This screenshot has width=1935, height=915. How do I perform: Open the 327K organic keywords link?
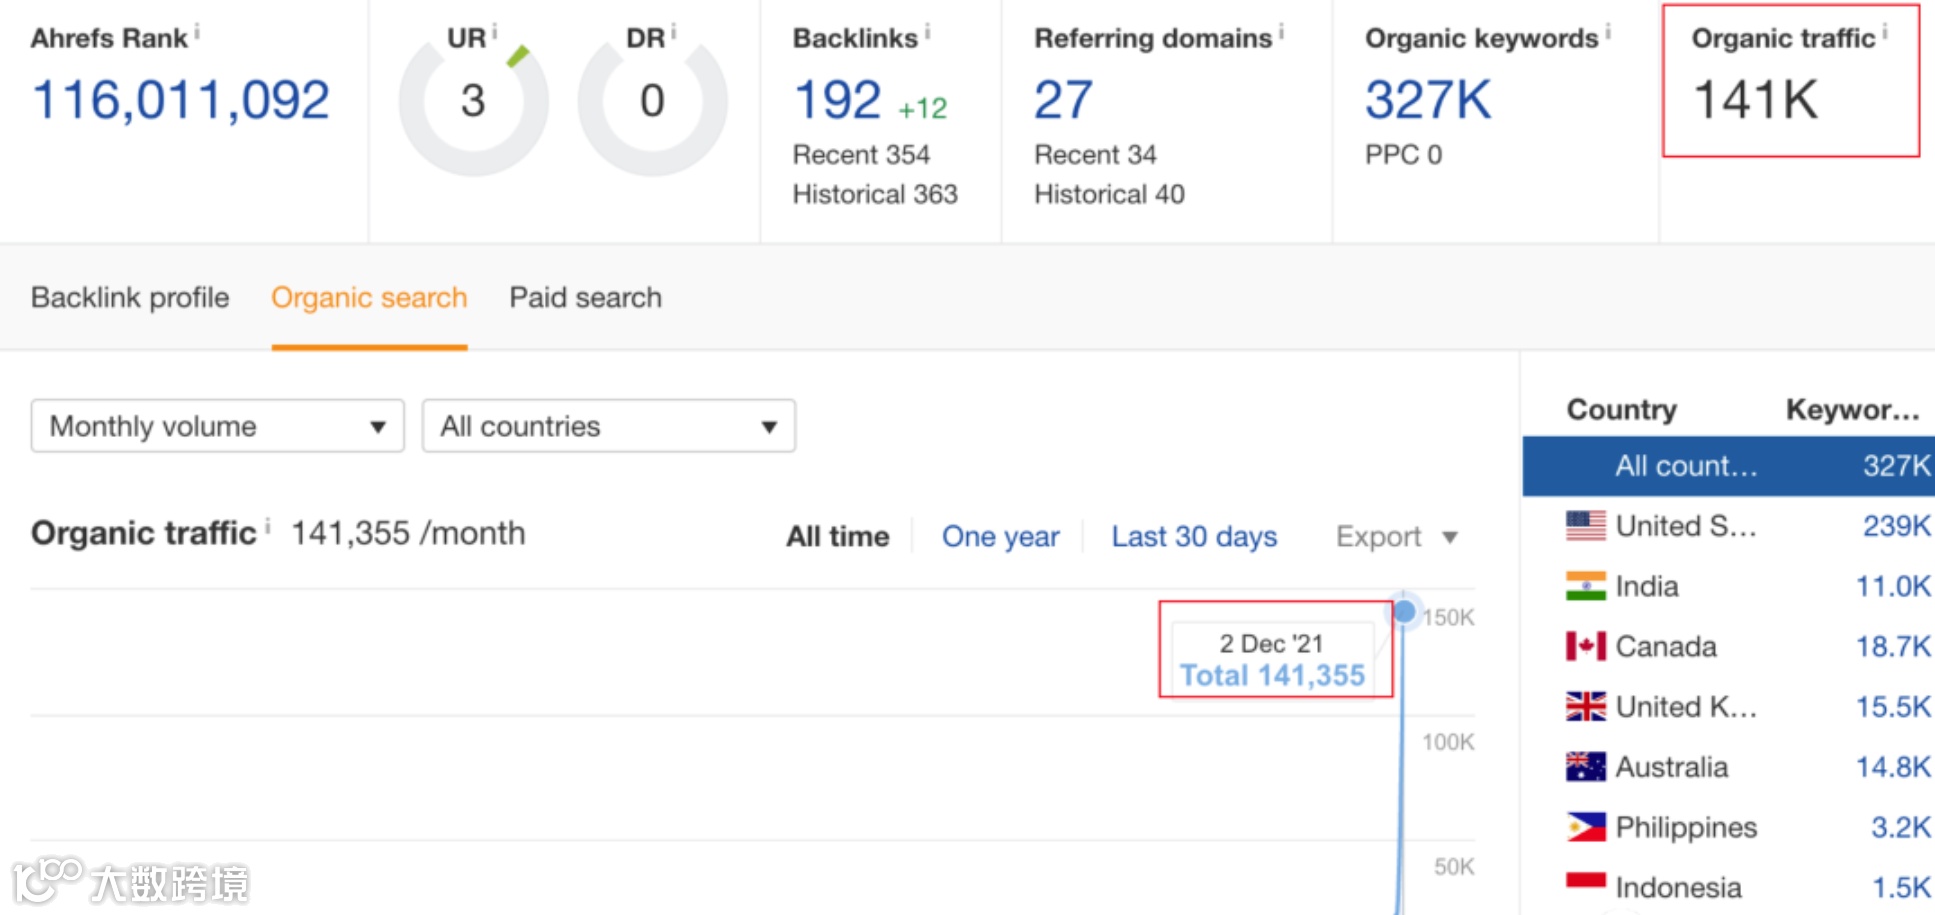1428,100
